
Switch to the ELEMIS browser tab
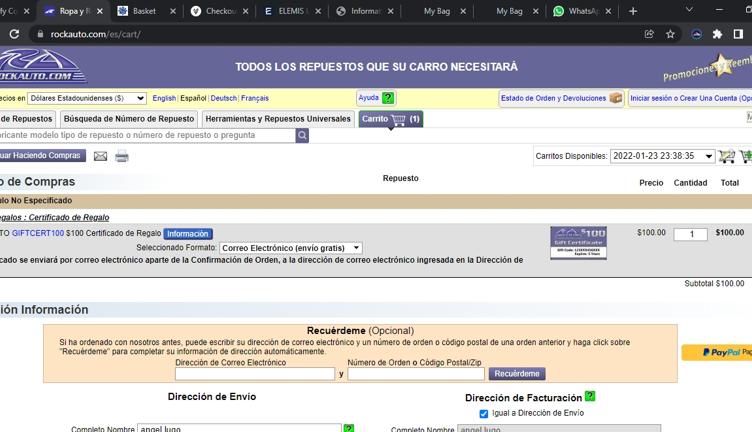point(290,11)
